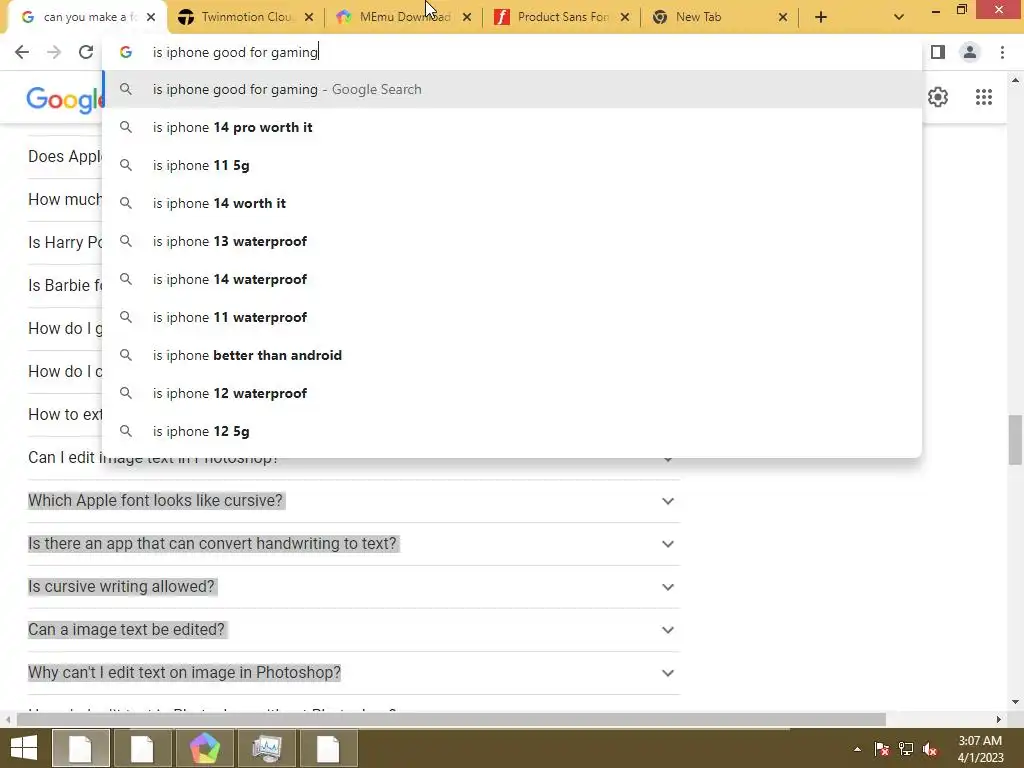Image resolution: width=1024 pixels, height=768 pixels.
Task: Click the horizontal scrollbar thumb
Action: 451,720
